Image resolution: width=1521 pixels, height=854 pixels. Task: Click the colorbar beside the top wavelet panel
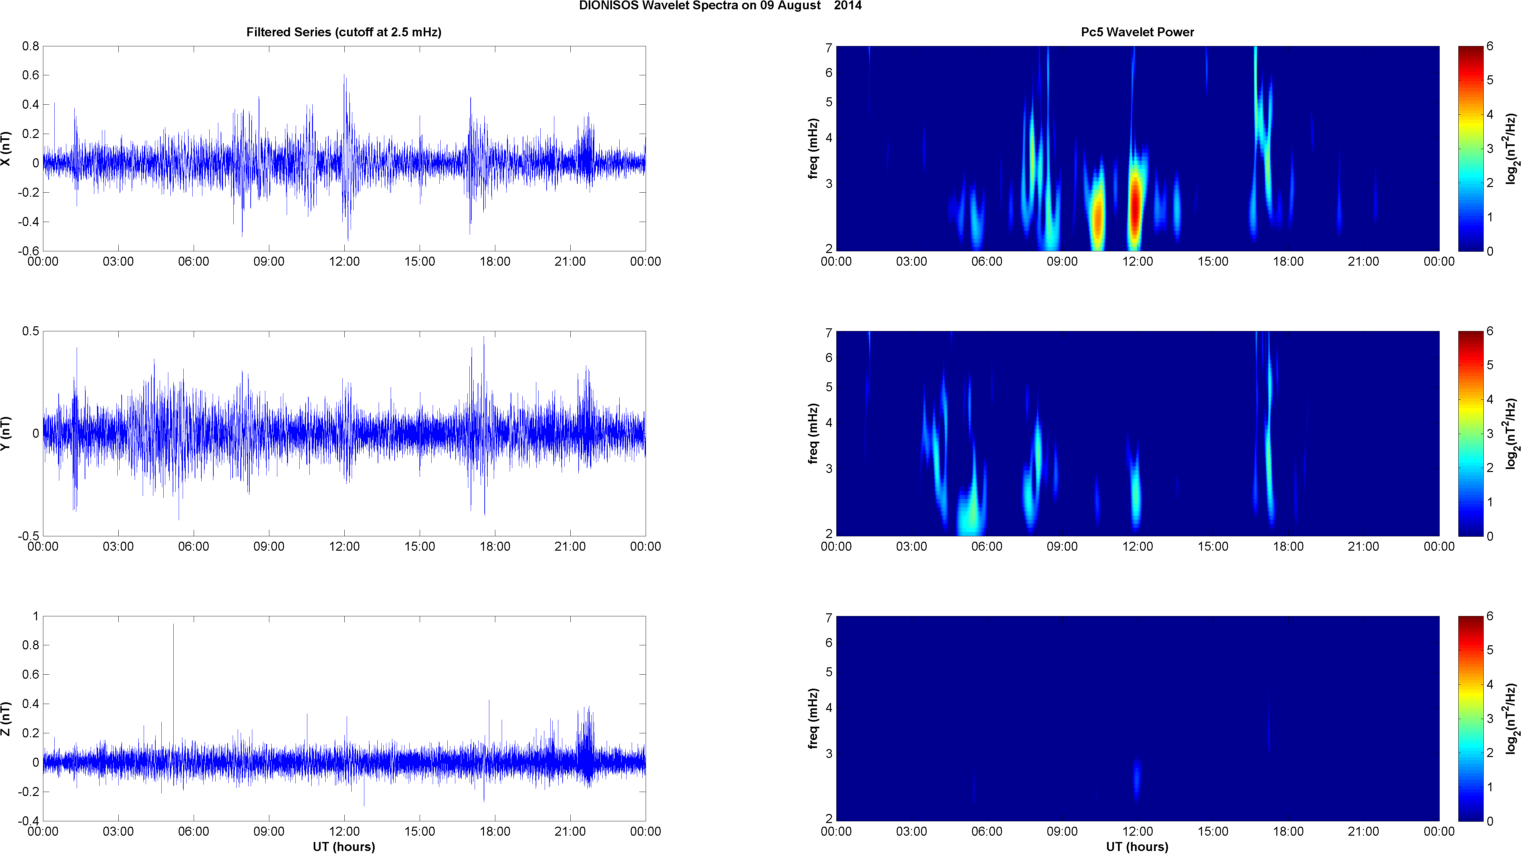(1470, 148)
